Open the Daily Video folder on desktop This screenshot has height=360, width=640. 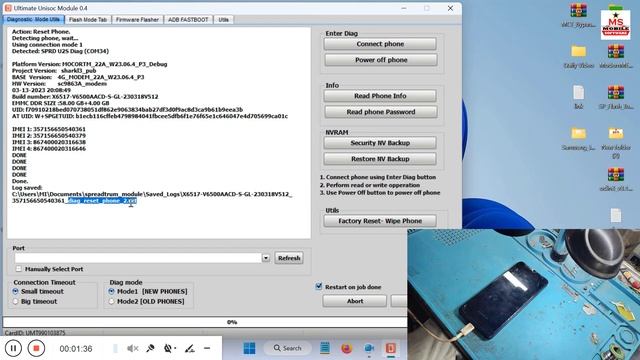[x=578, y=56]
